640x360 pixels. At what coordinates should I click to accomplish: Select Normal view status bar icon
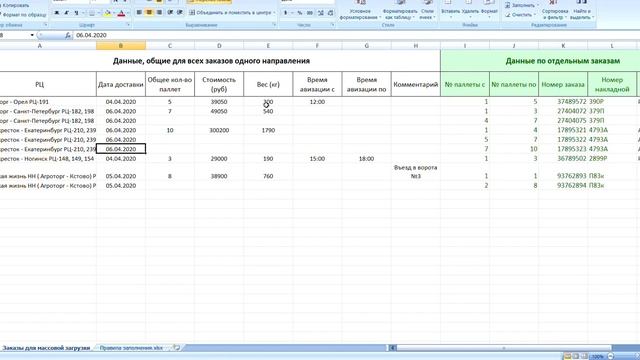pos(567,356)
